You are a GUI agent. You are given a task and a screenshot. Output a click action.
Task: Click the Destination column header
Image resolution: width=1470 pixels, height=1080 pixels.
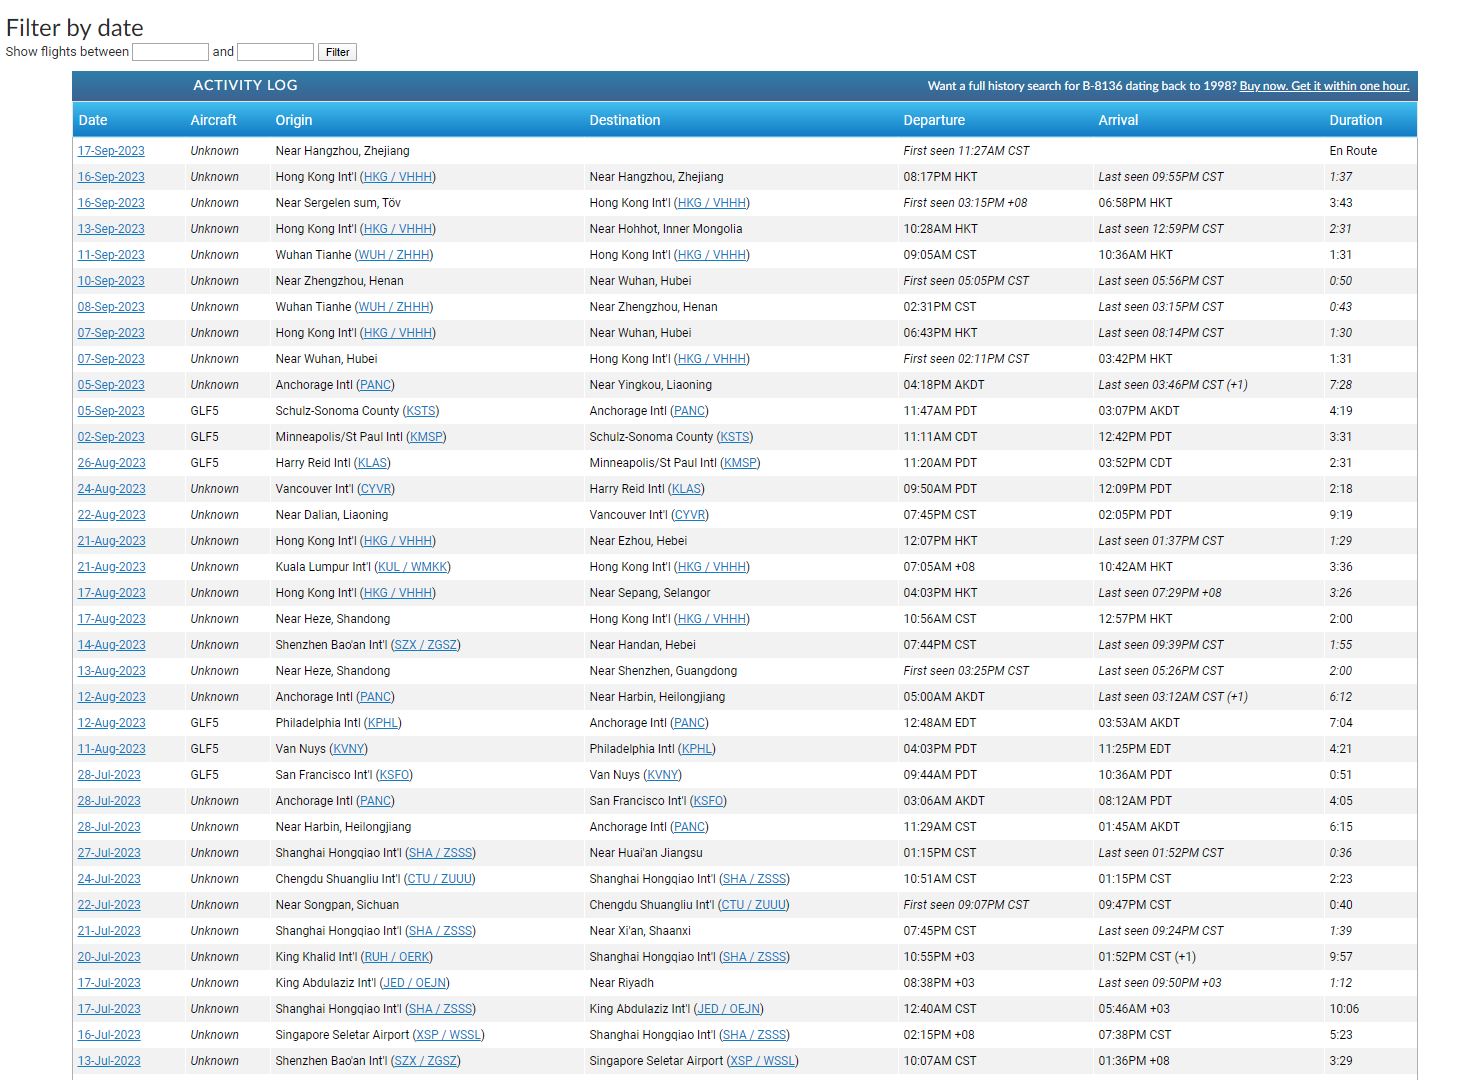(625, 120)
